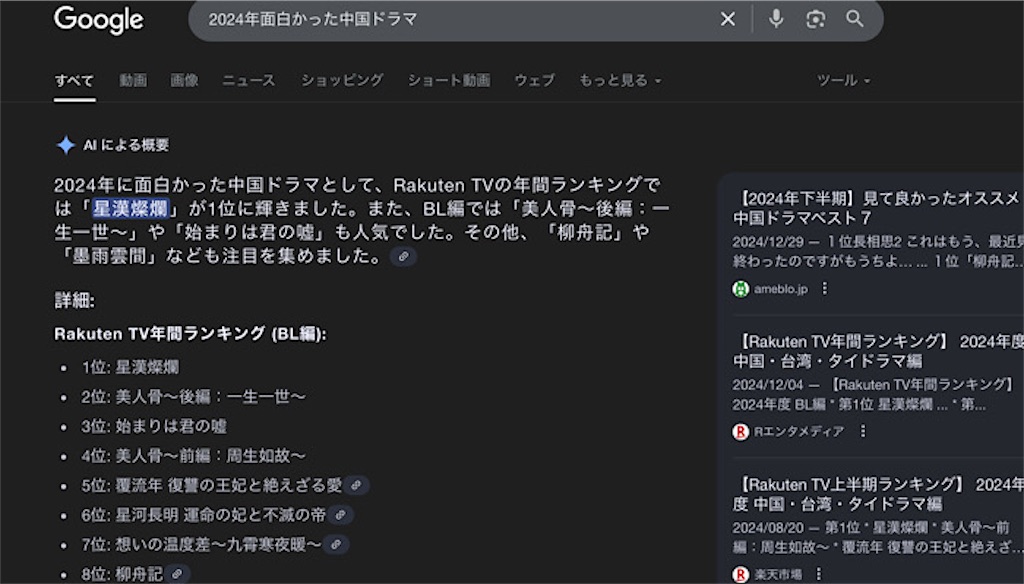The width and height of the screenshot is (1024, 584).
Task: Open source link icon after 墨雨雲間 summary
Action: (x=404, y=256)
